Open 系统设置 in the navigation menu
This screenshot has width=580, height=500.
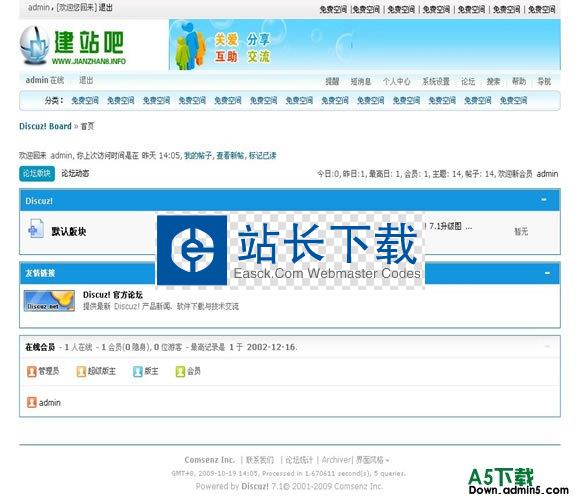(x=436, y=81)
